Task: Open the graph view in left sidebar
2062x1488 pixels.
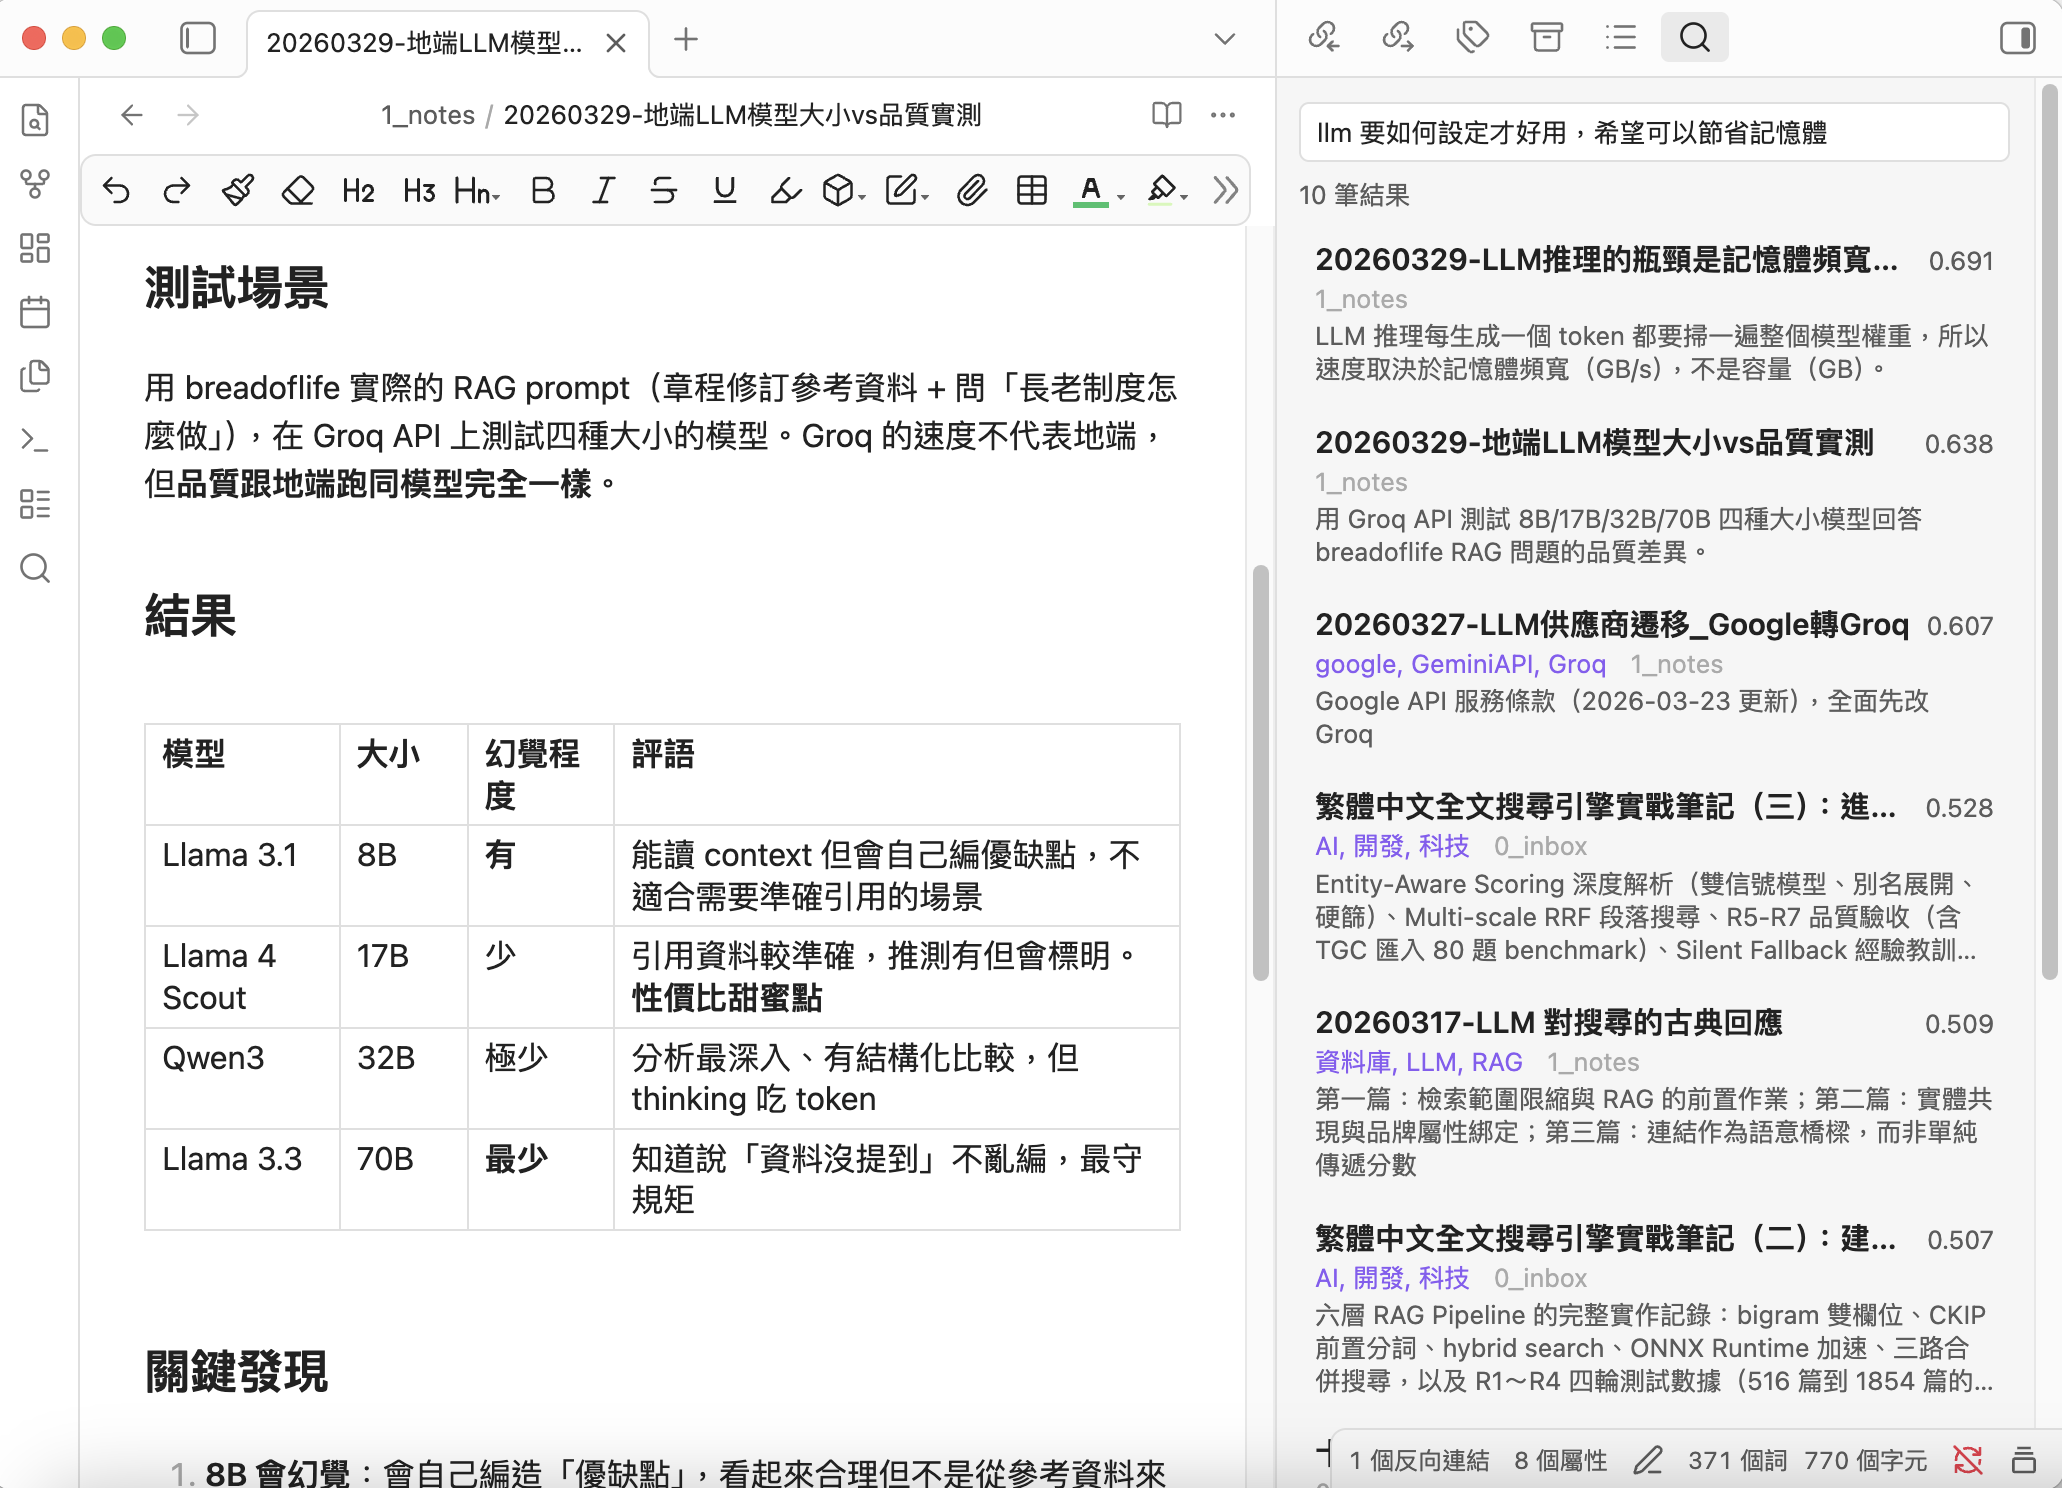Action: point(35,184)
